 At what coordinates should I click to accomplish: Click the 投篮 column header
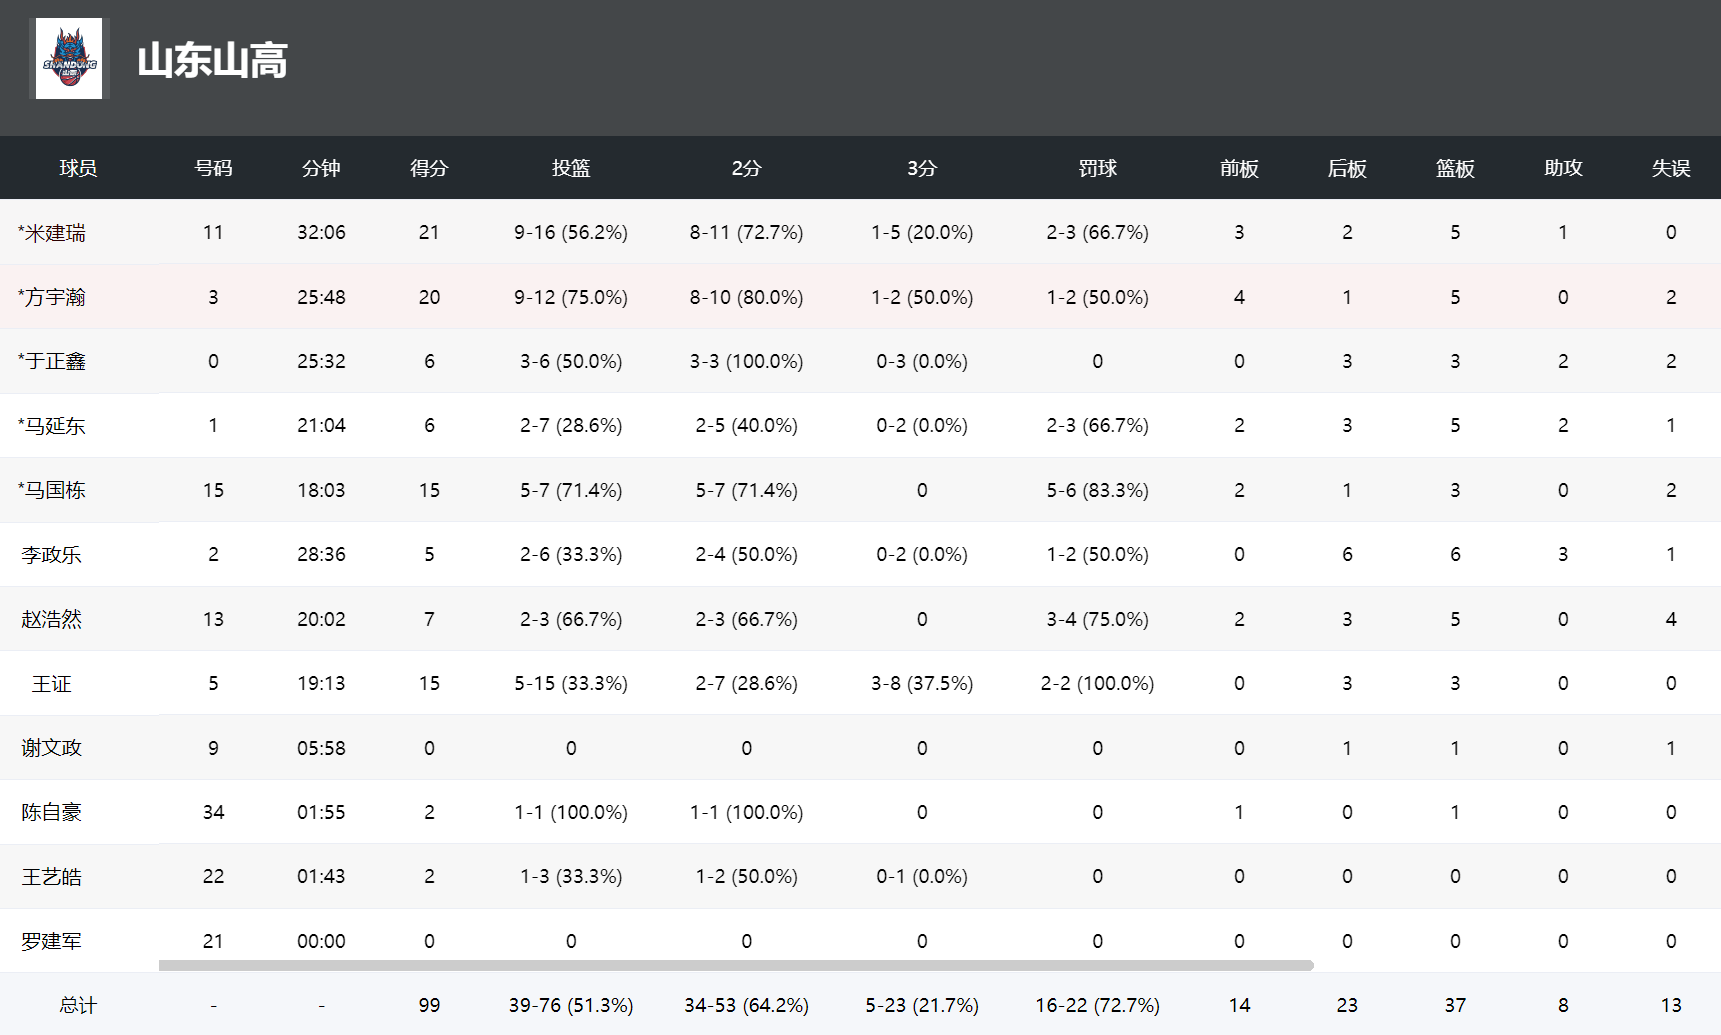571,168
